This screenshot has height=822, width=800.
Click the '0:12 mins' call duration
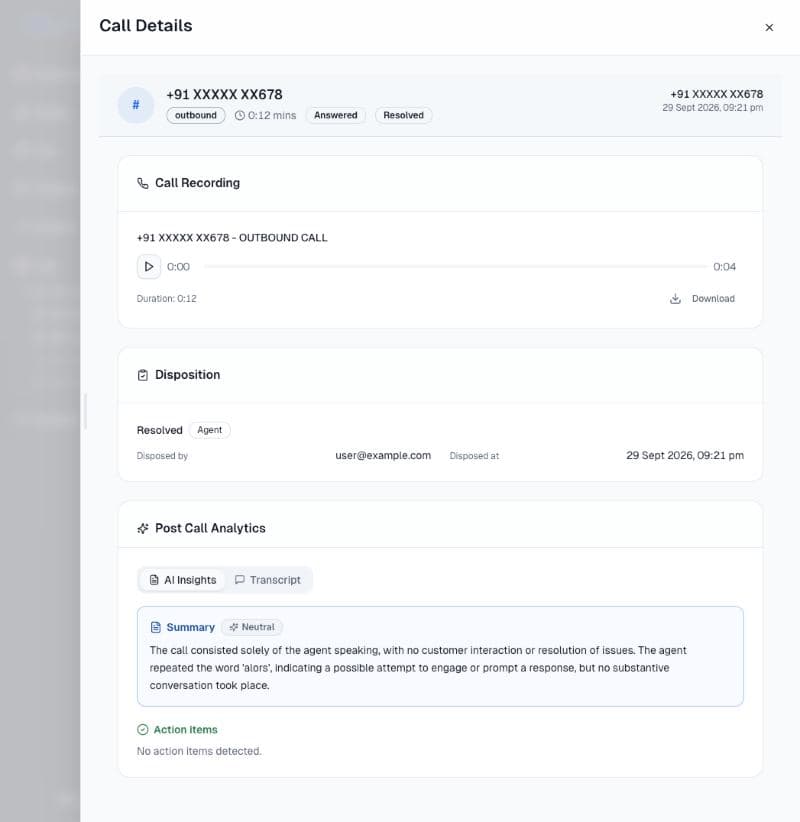click(272, 115)
